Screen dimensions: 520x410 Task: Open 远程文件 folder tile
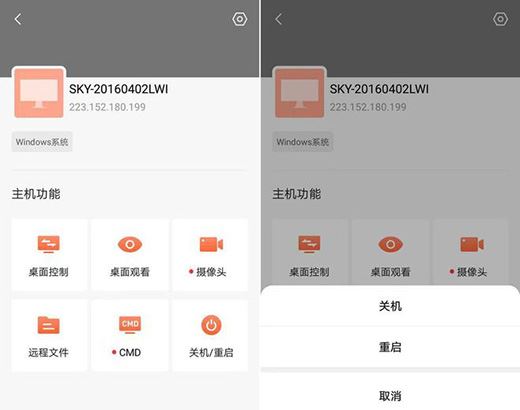[x=49, y=336]
